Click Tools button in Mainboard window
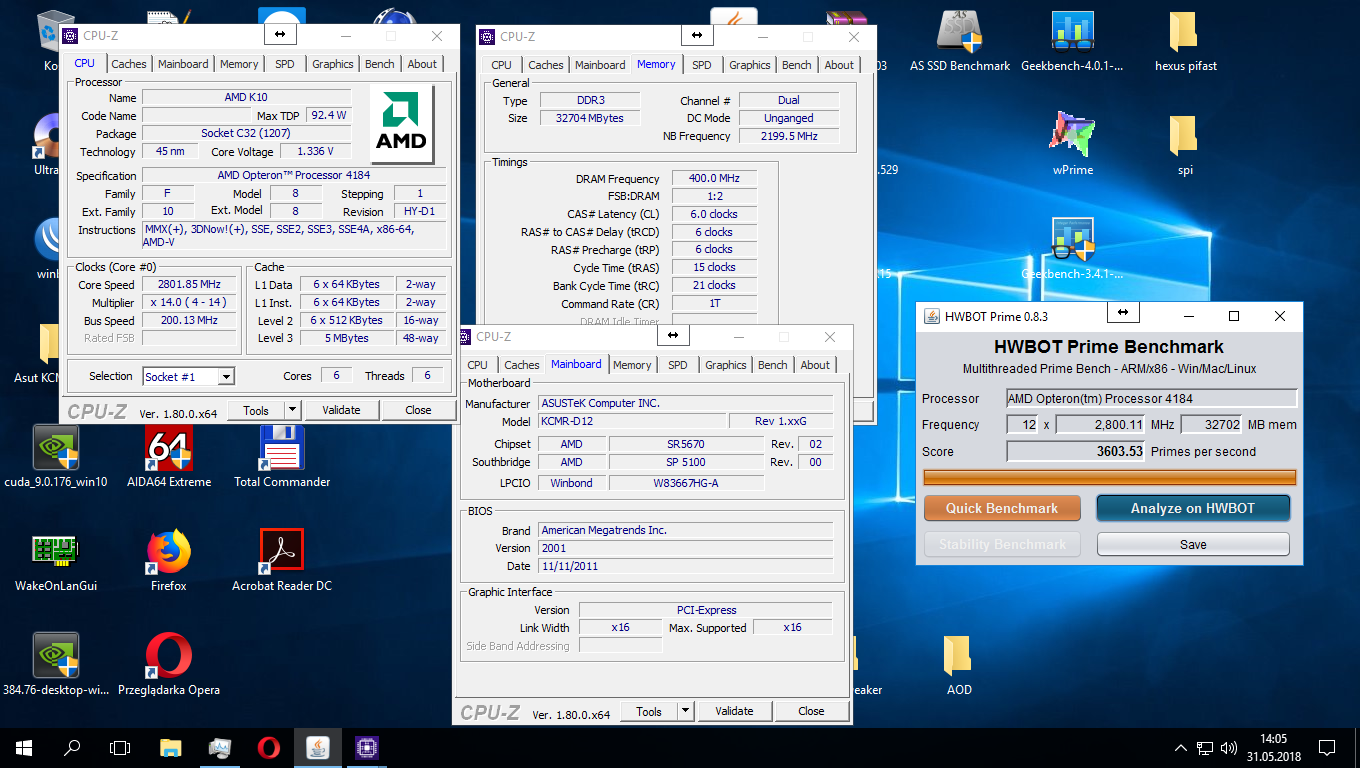 coord(649,711)
